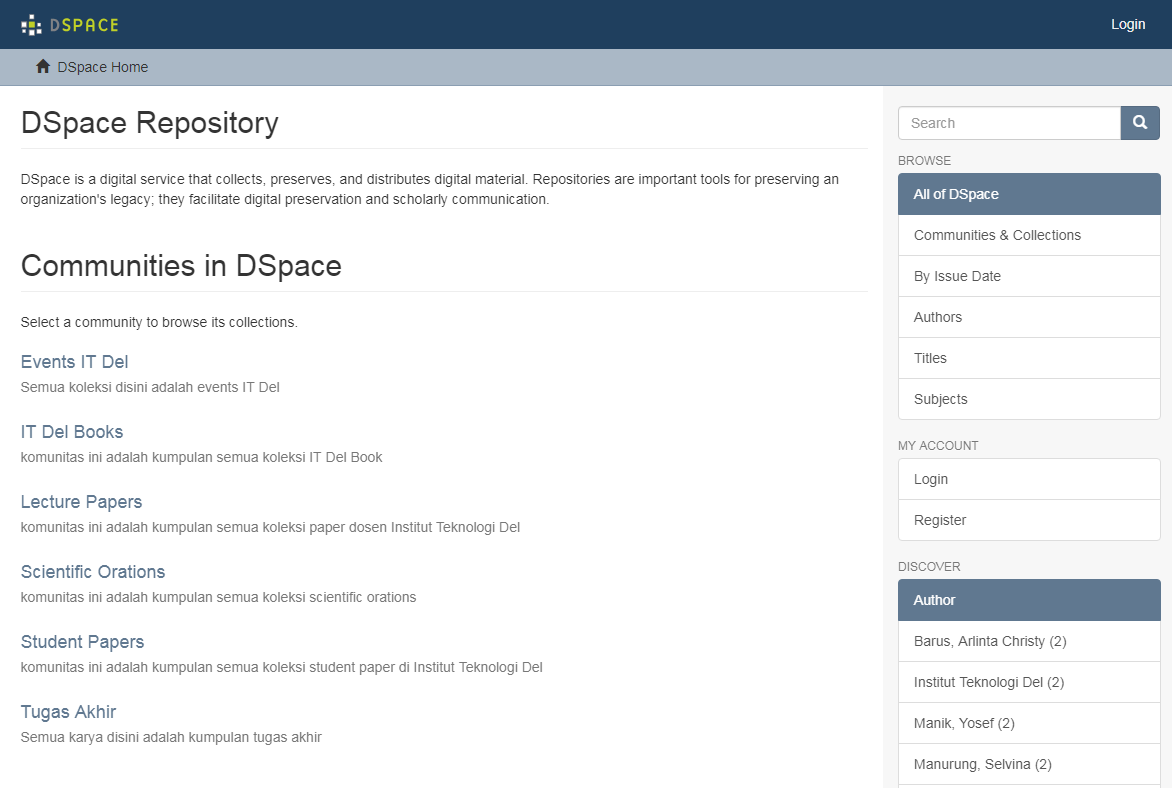Open Tugas Akhir community

pos(68,712)
